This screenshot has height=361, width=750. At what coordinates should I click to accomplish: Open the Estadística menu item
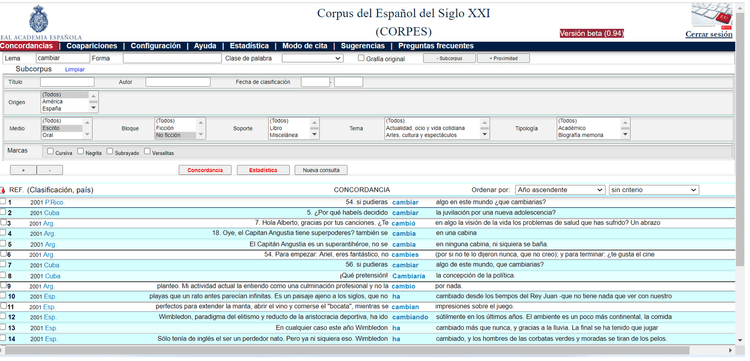pyautogui.click(x=249, y=46)
